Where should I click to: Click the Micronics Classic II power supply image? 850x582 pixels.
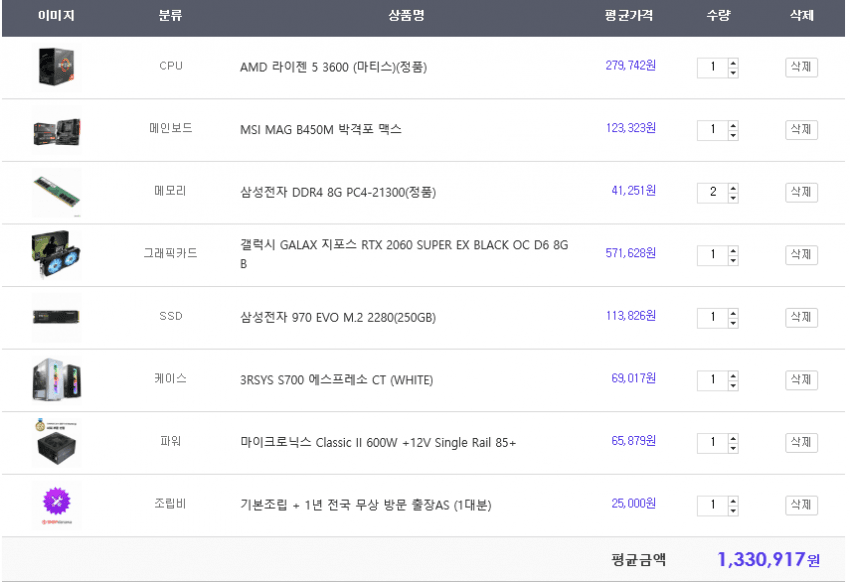(x=56, y=442)
